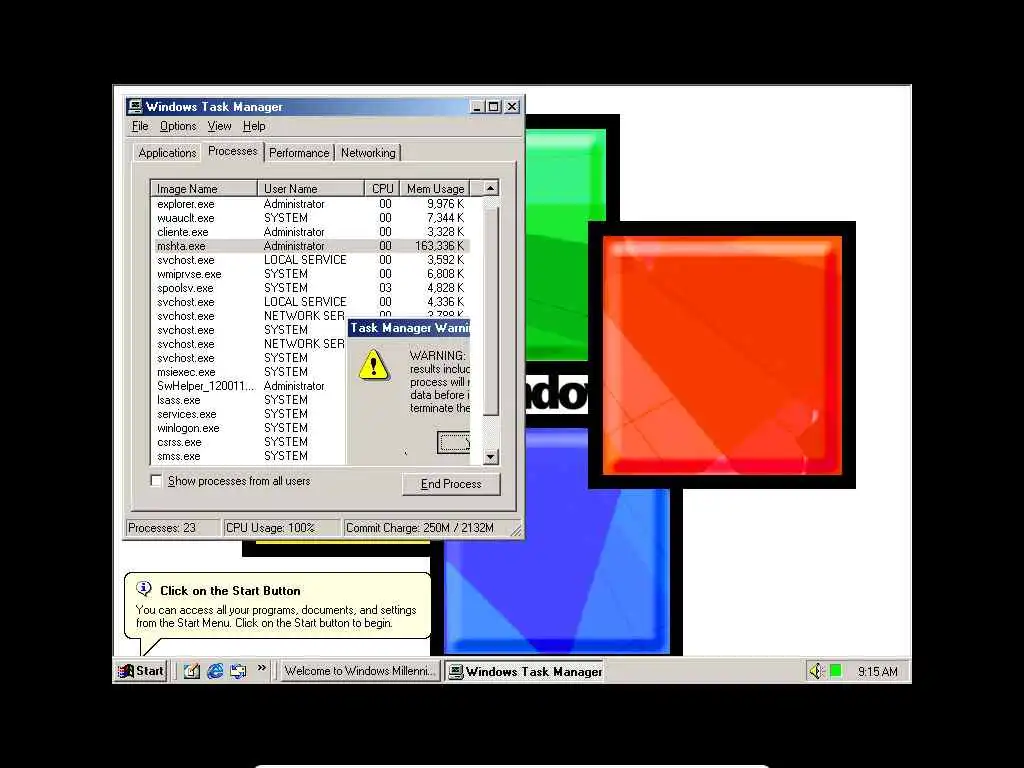Image resolution: width=1024 pixels, height=768 pixels.
Task: Click the process list scroll-down arrow
Action: coord(490,457)
